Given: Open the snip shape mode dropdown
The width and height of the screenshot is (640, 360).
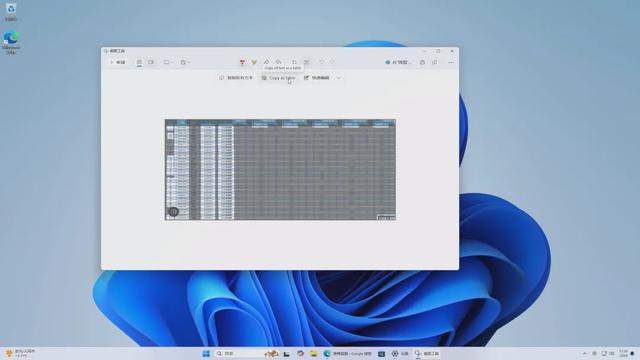Looking at the screenshot, I should 168,62.
